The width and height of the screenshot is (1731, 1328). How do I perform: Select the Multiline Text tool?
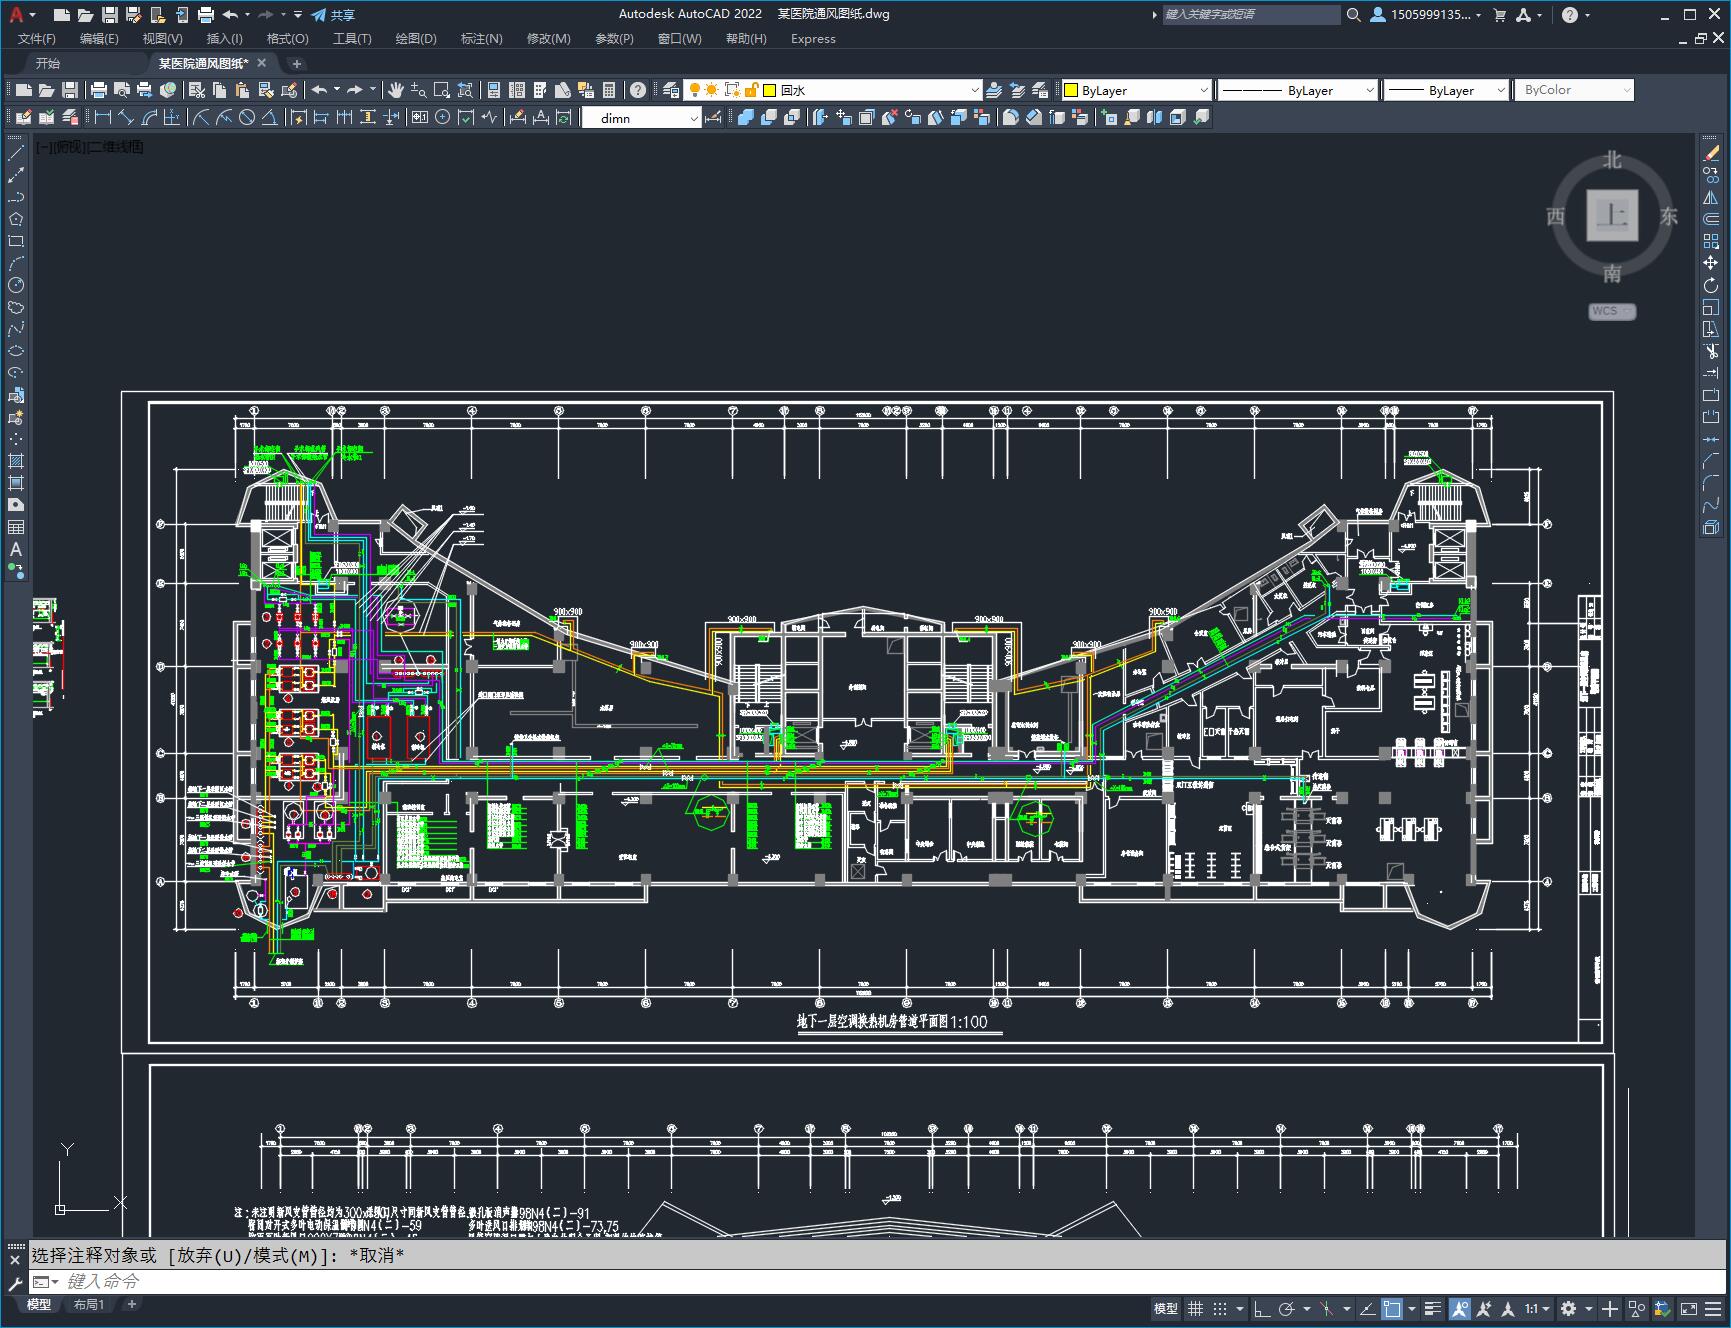pyautogui.click(x=16, y=549)
